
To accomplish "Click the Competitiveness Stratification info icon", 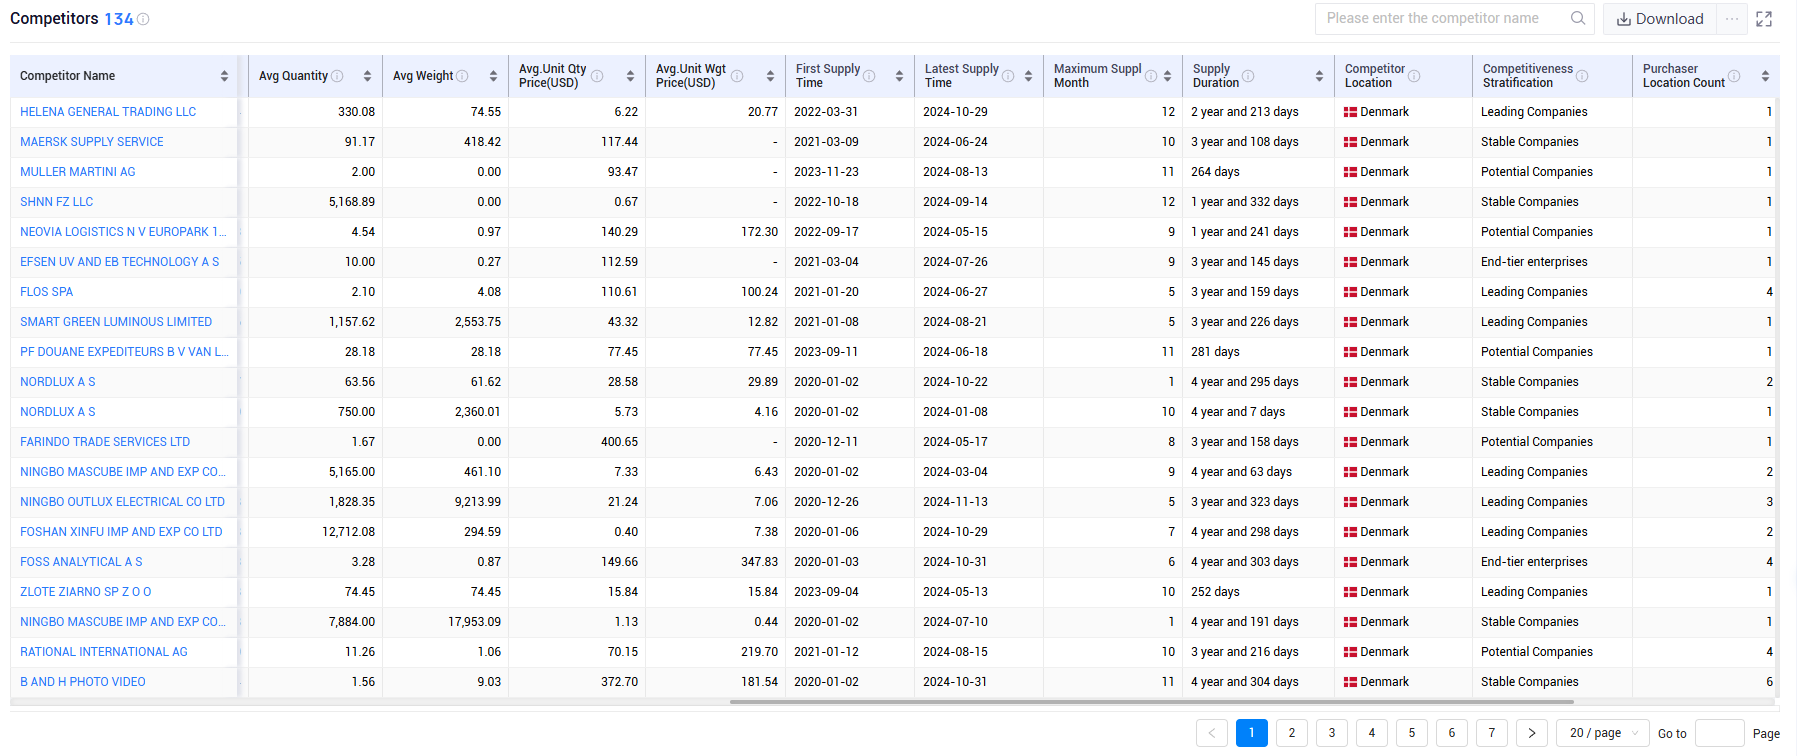I will click(x=1582, y=76).
